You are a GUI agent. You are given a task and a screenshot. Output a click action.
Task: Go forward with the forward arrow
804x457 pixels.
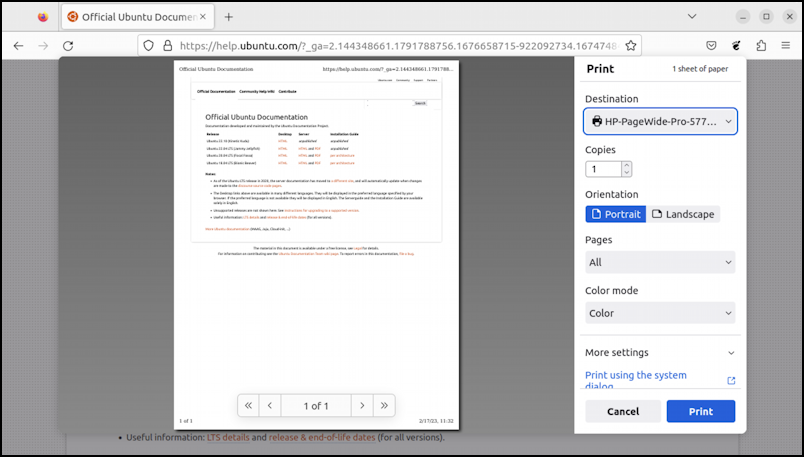click(43, 46)
